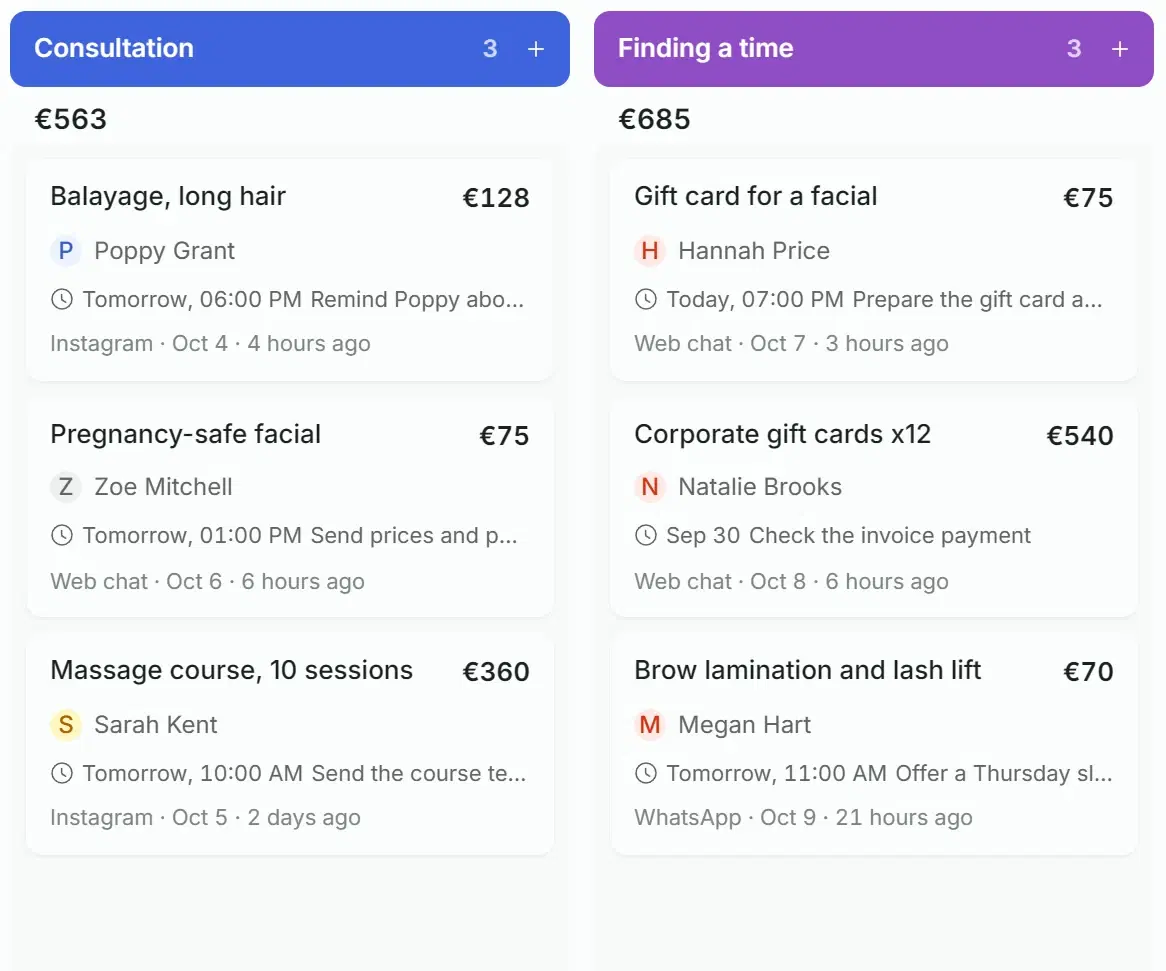
Task: Open the task 'Send prices and p...'
Action: (413, 535)
